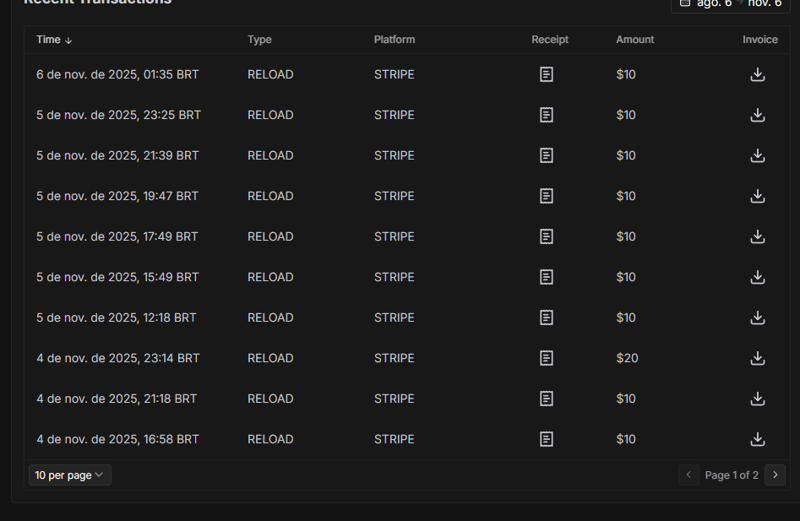Image resolution: width=800 pixels, height=521 pixels.
Task: Click the Type column header
Action: click(259, 40)
